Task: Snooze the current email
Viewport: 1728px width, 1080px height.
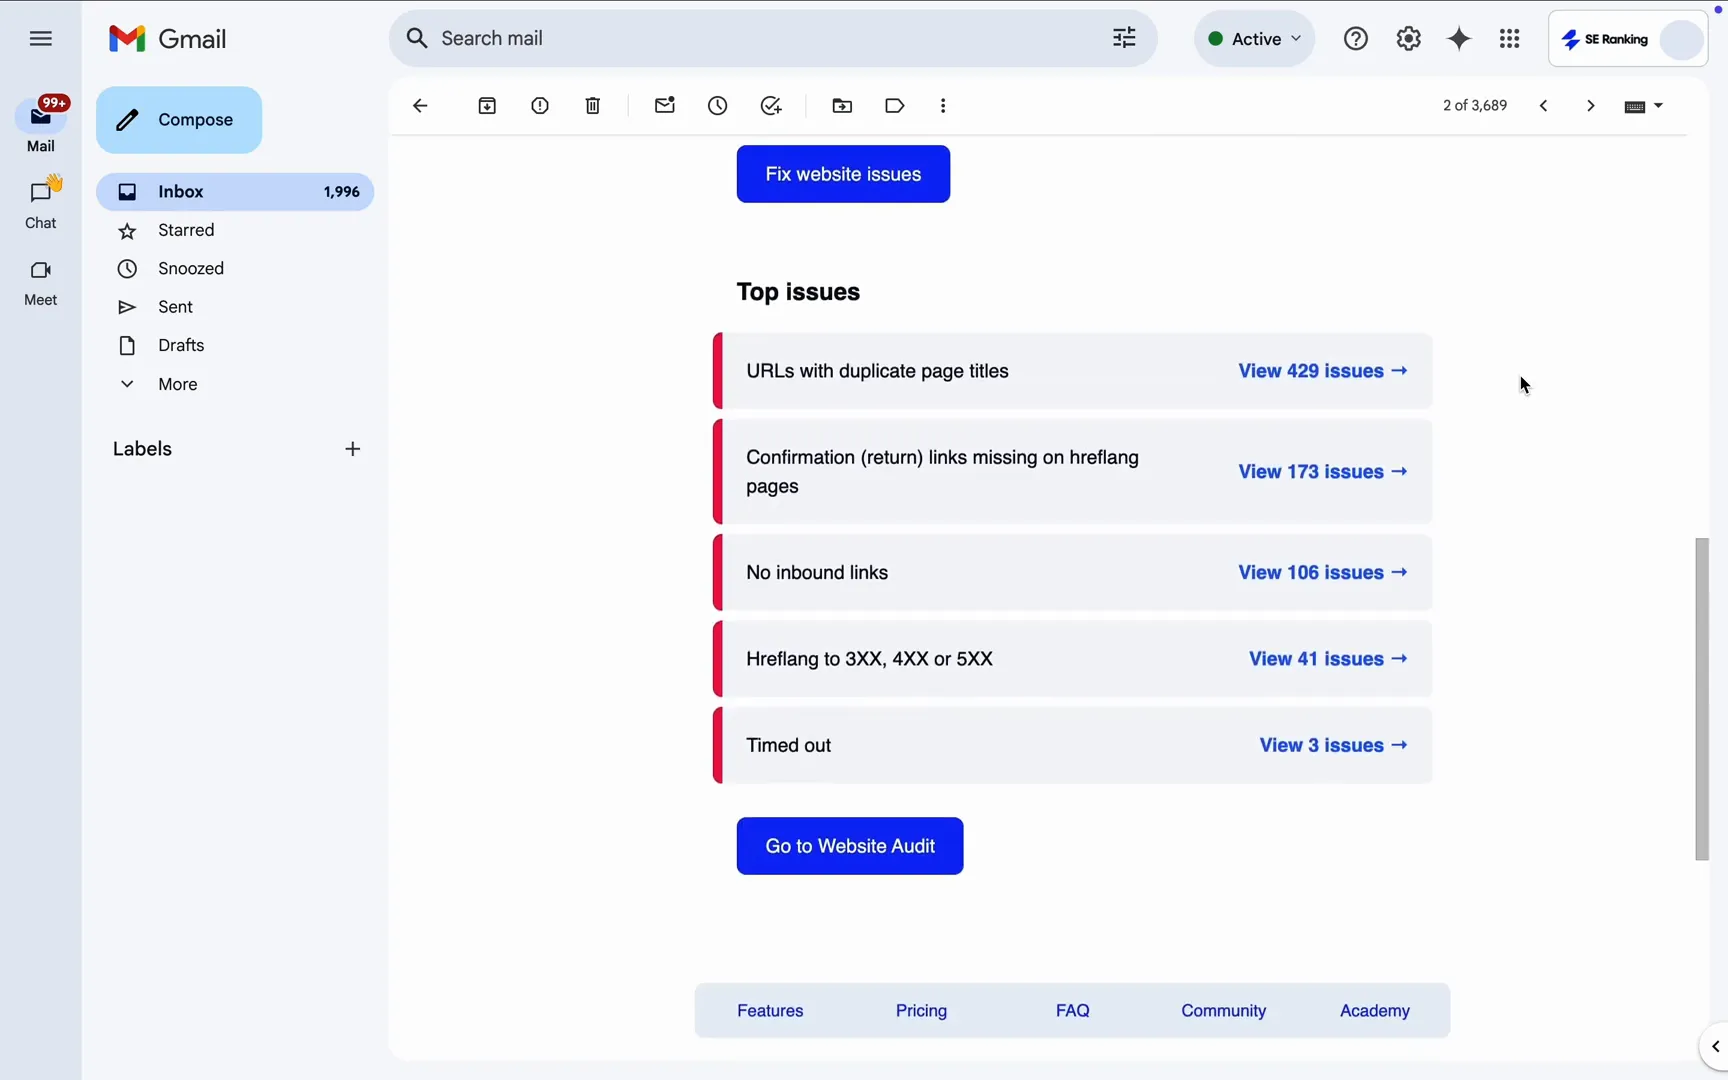Action: pyautogui.click(x=718, y=105)
